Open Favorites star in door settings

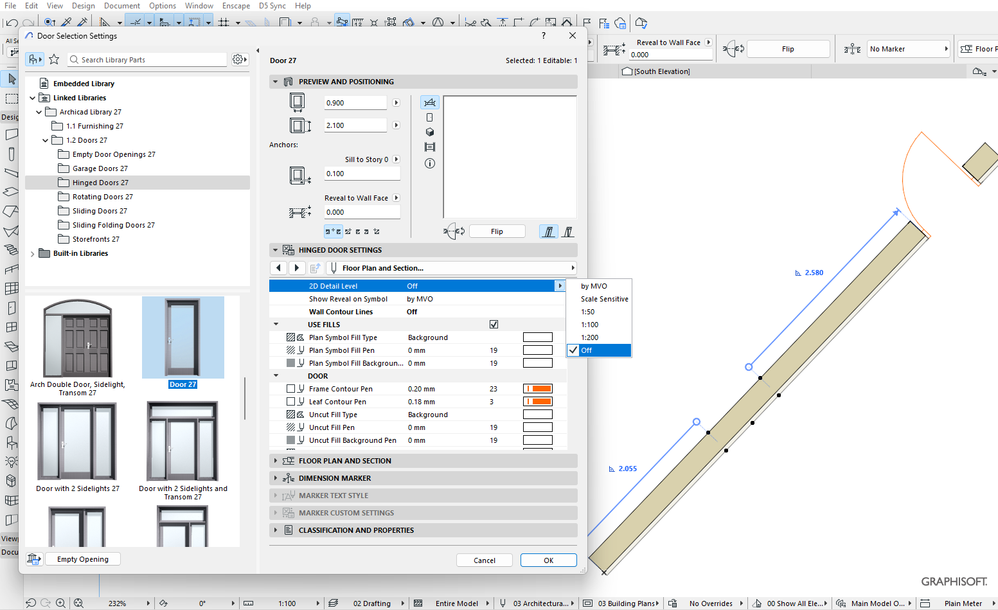coord(54,59)
